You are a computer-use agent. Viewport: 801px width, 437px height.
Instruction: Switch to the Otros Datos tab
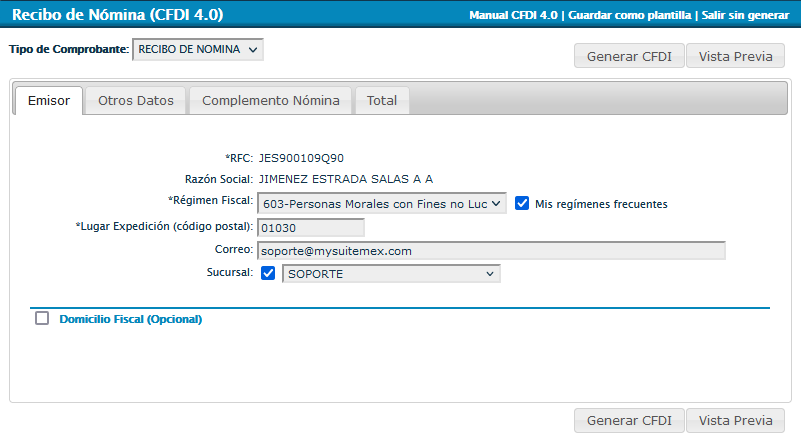[x=136, y=101]
